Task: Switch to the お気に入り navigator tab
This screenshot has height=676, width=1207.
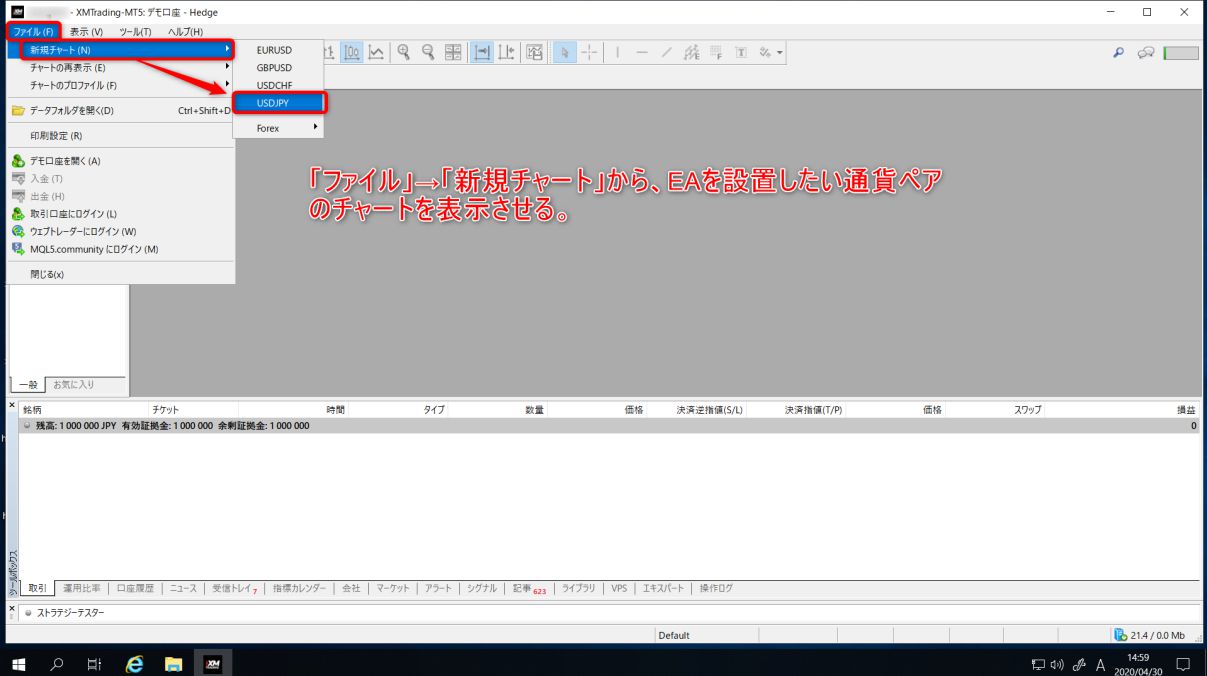Action: point(74,385)
